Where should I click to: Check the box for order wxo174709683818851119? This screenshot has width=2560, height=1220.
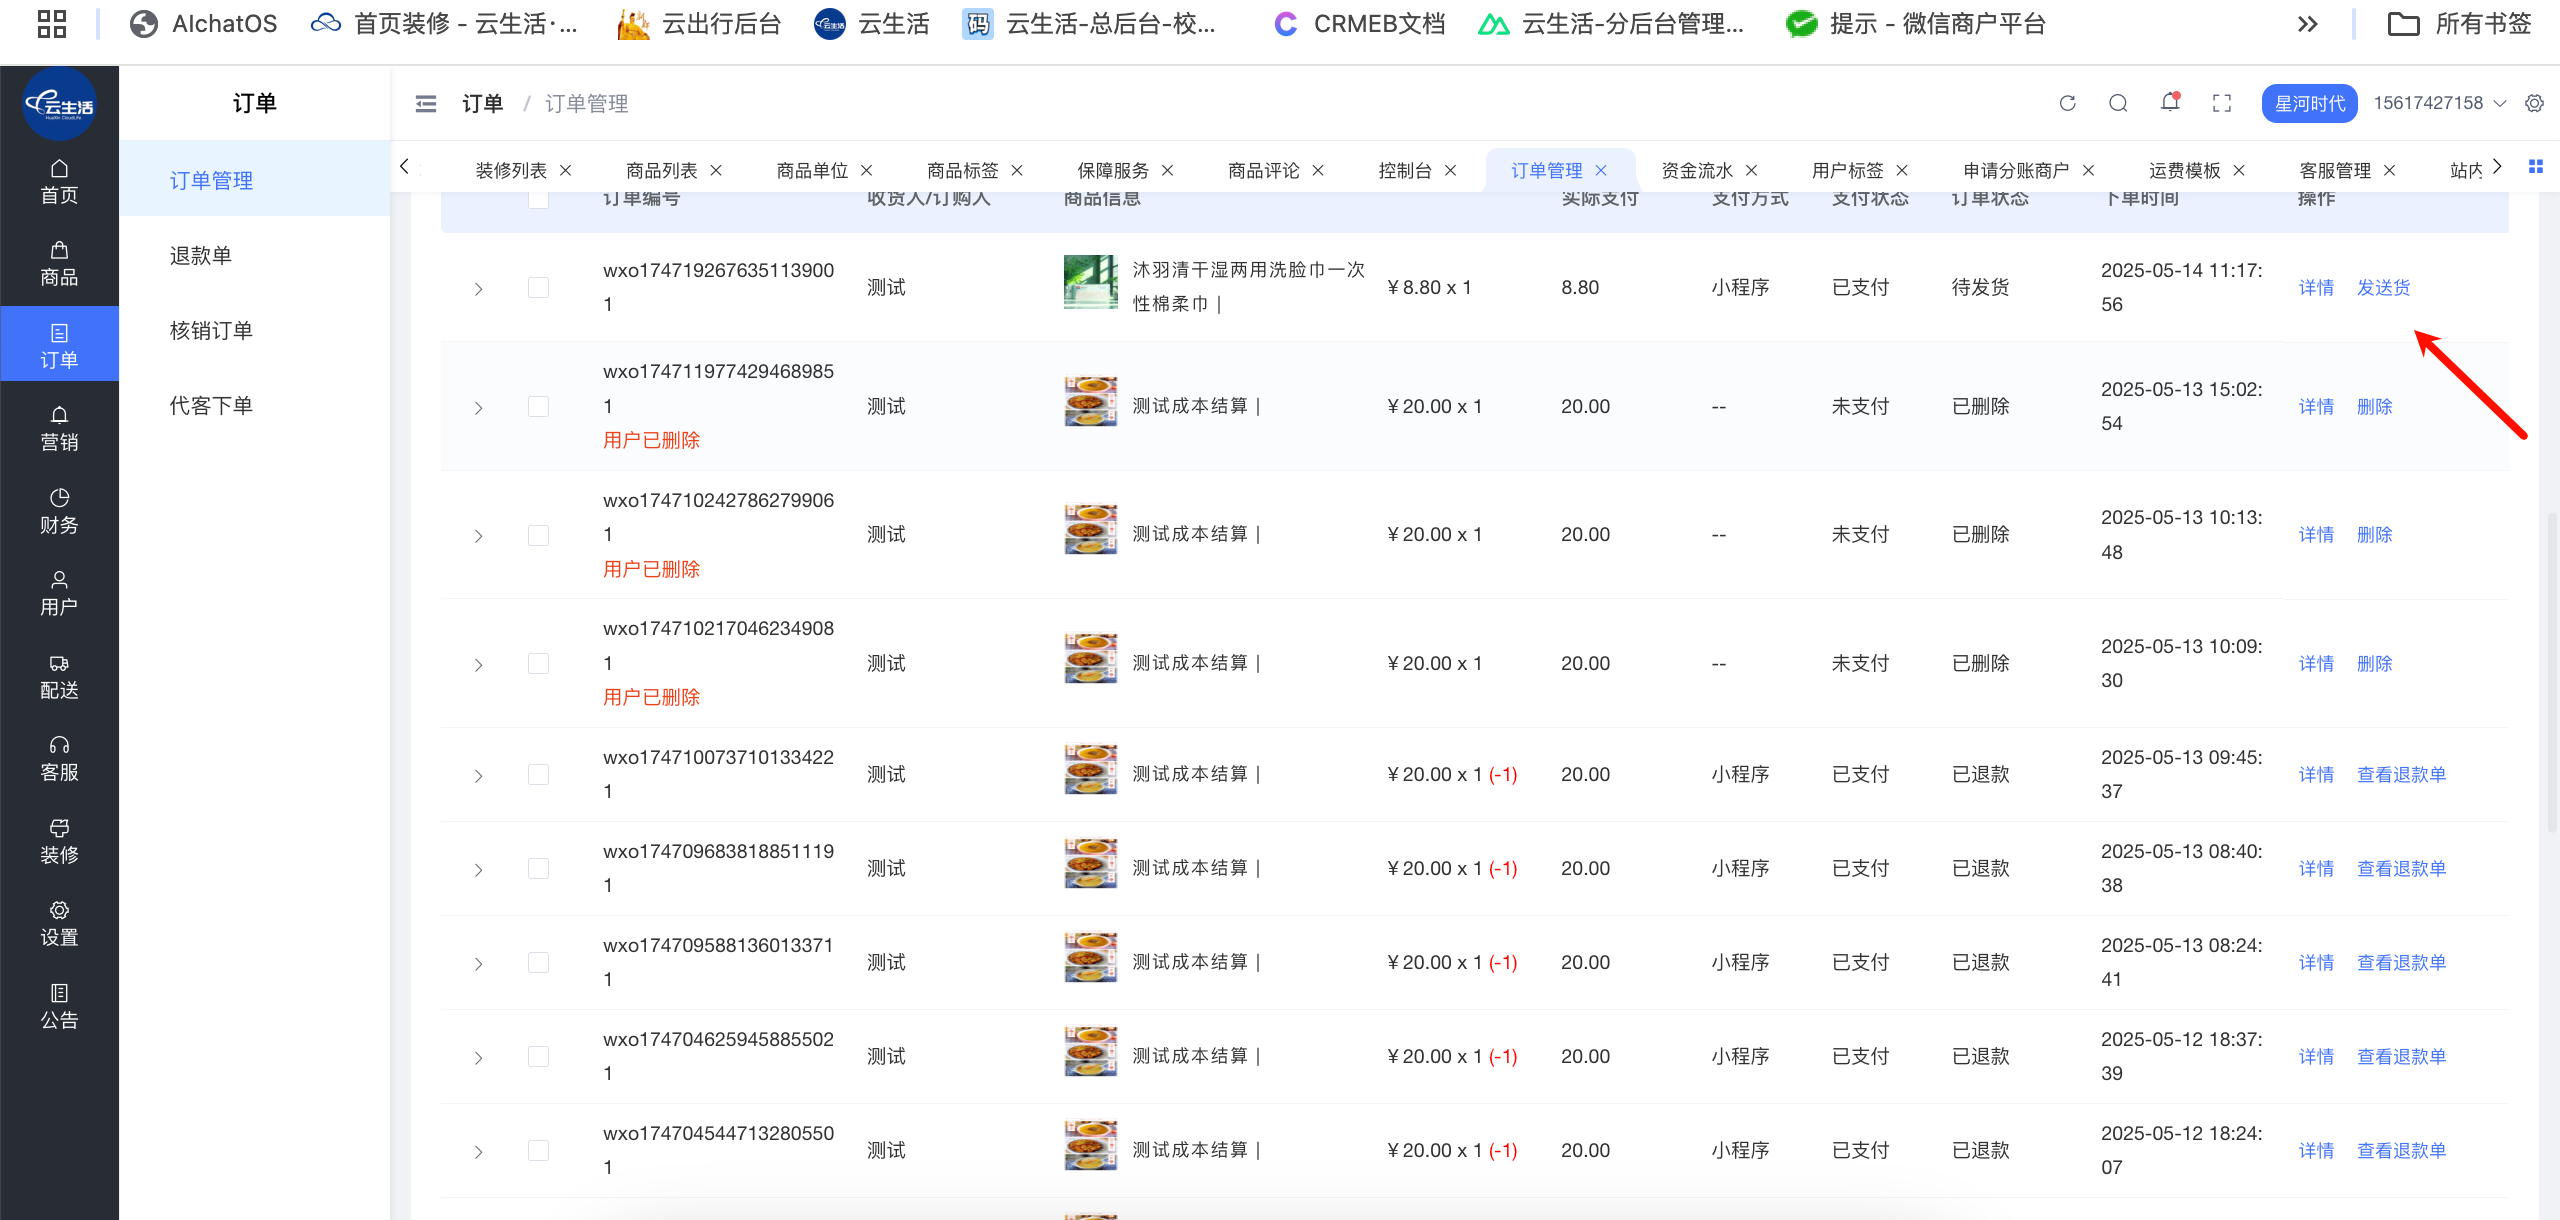click(x=538, y=869)
